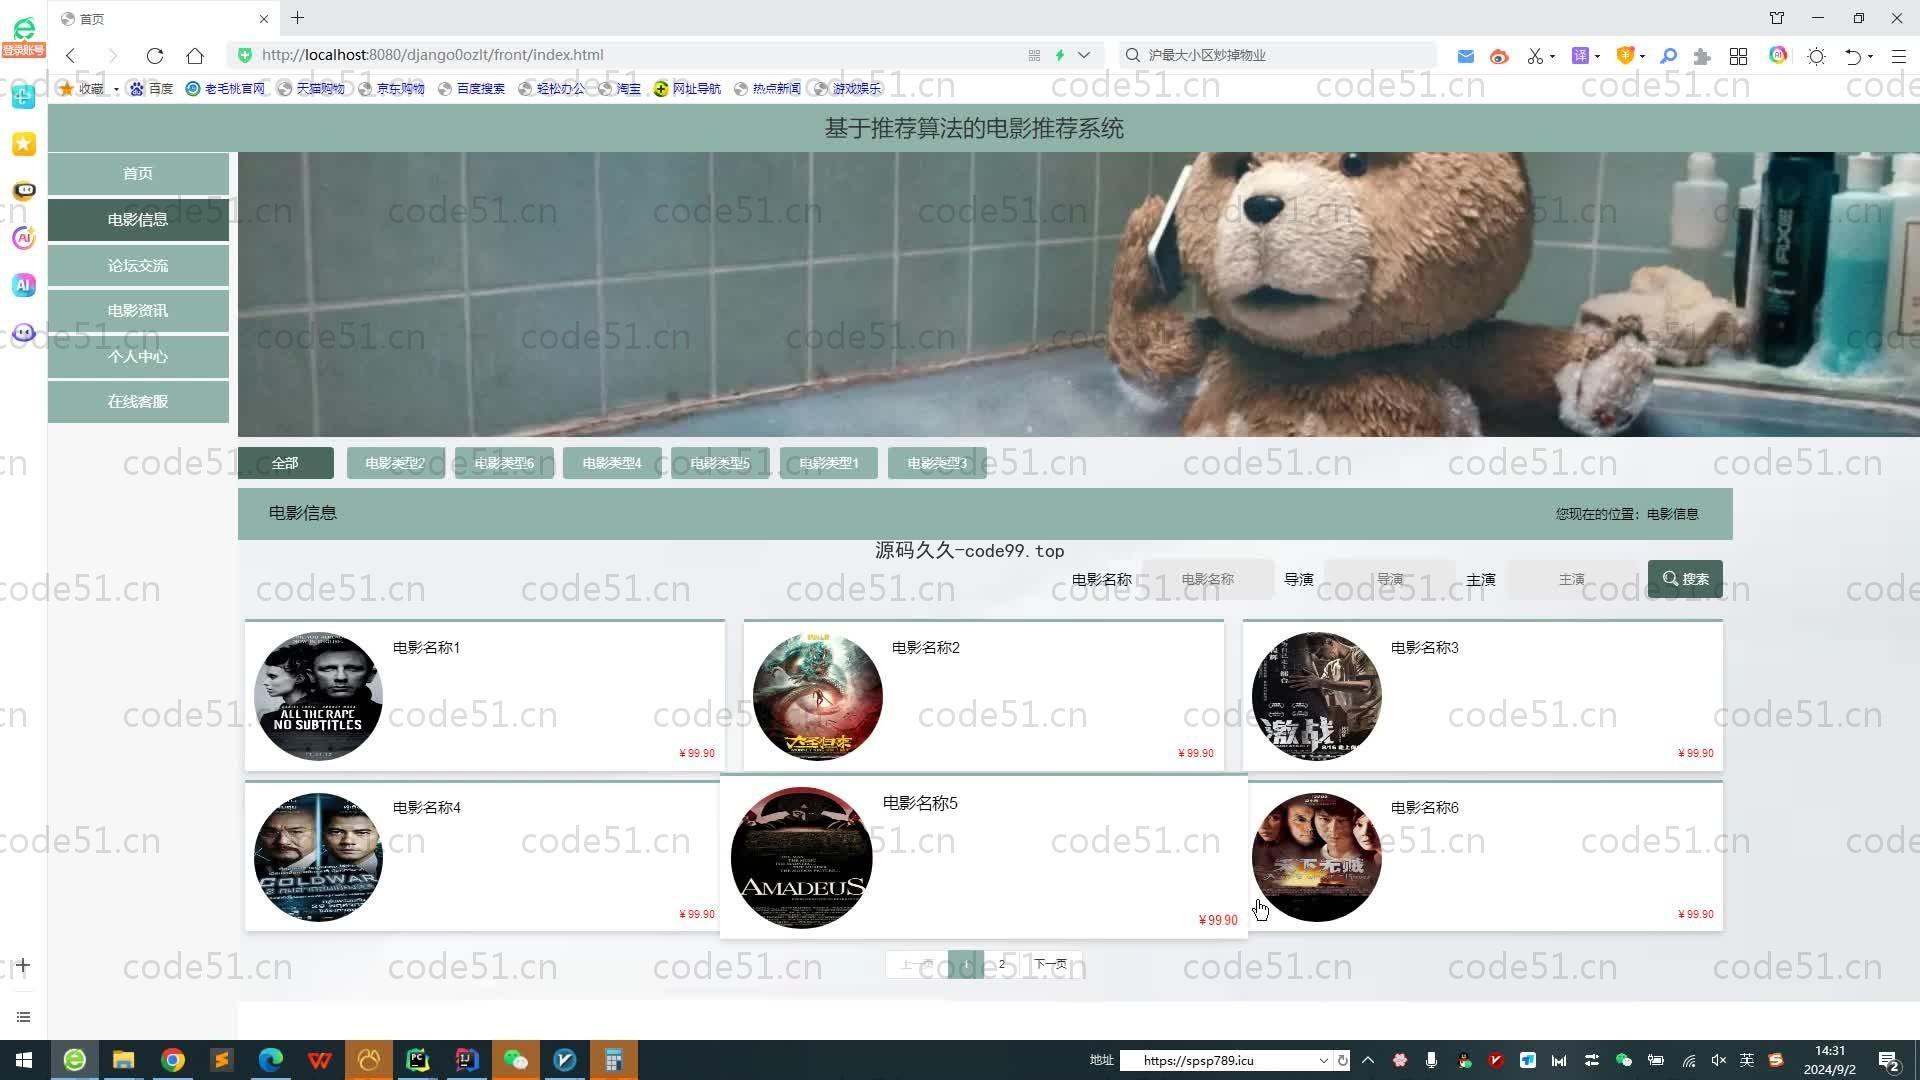Open Google Chrome from taskbar
Image resolution: width=1920 pixels, height=1080 pixels.
[172, 1060]
